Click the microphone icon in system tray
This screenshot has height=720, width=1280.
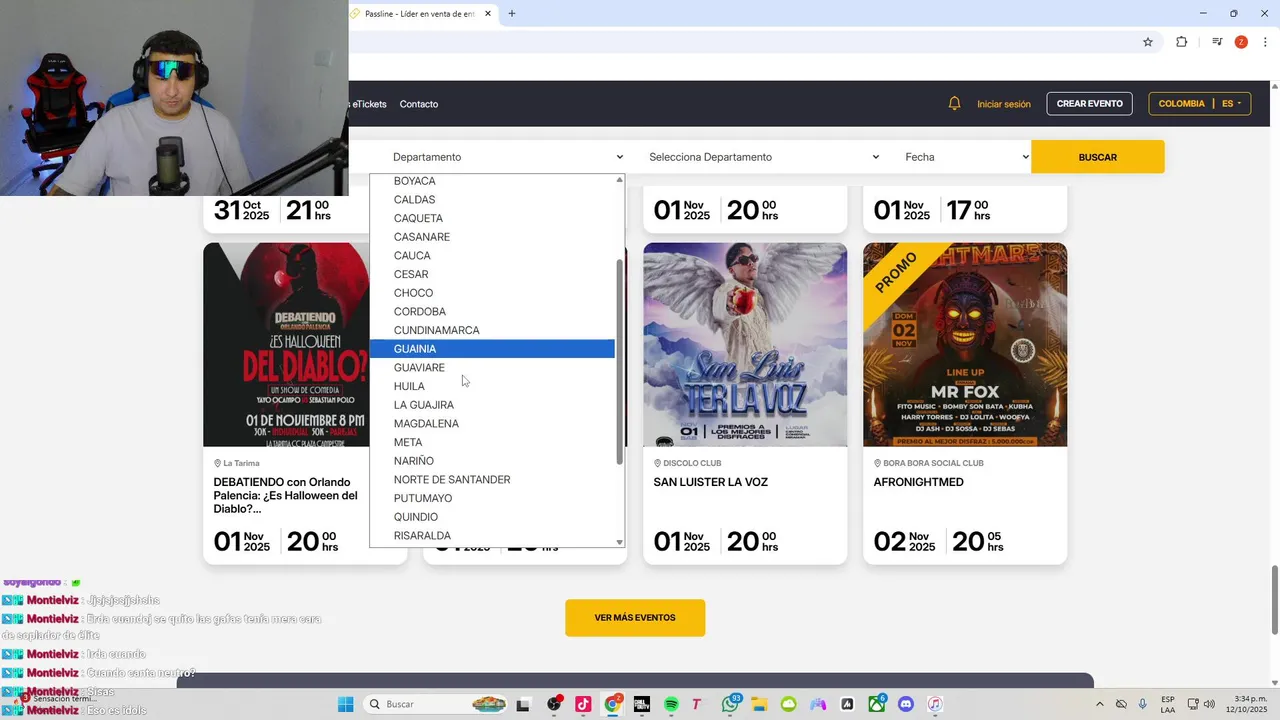1143,704
